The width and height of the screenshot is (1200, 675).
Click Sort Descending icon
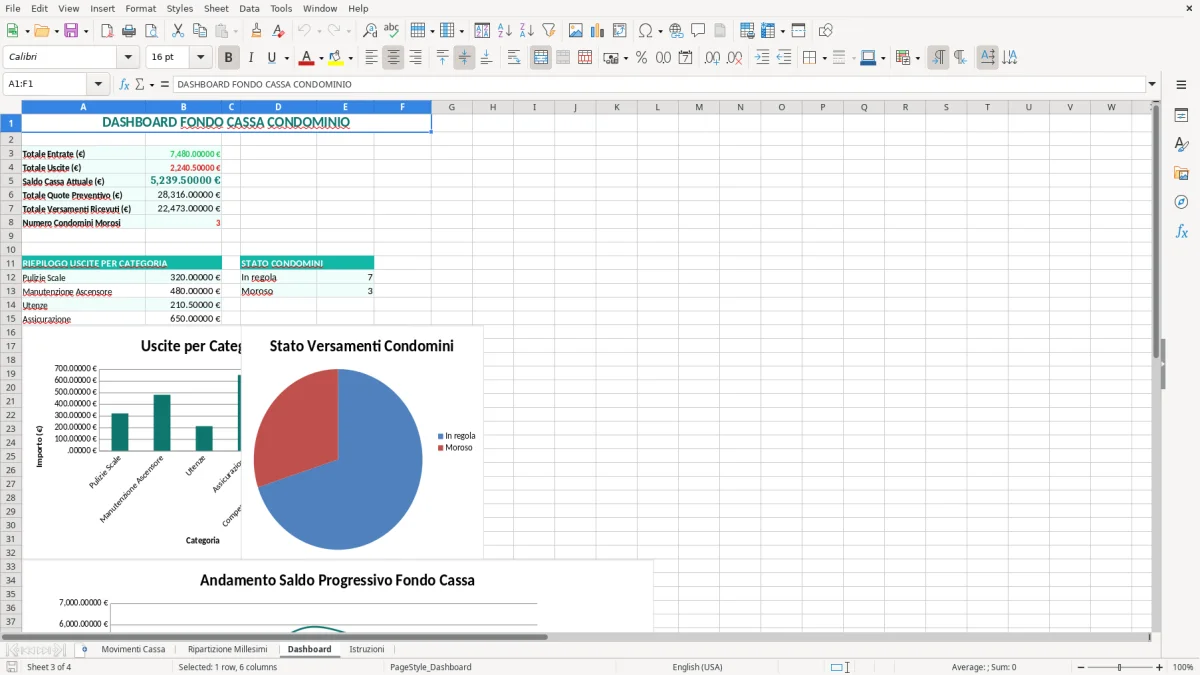pos(526,31)
